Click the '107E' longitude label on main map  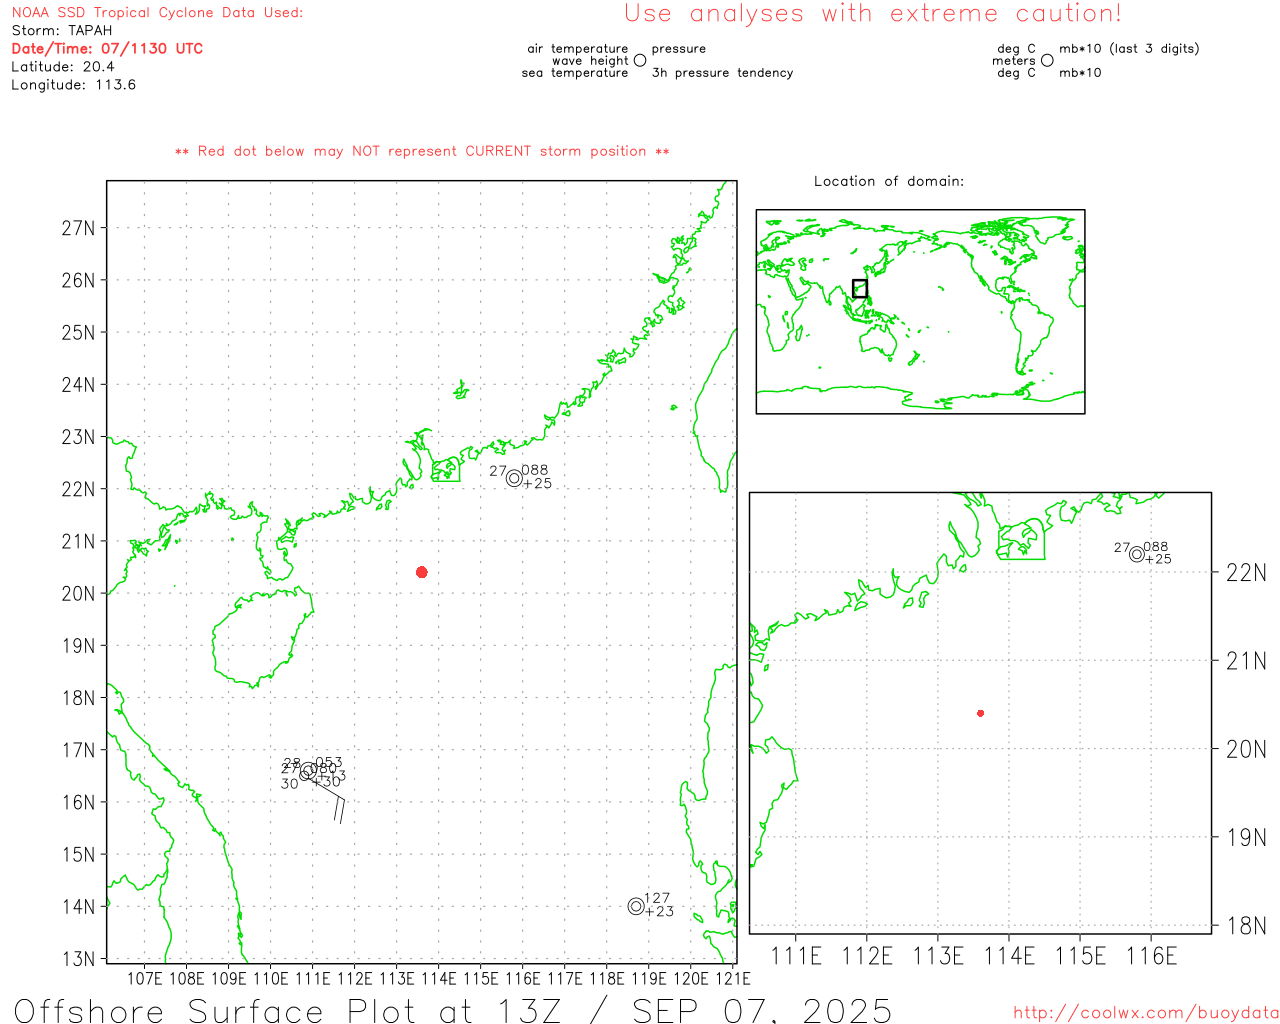145,978
